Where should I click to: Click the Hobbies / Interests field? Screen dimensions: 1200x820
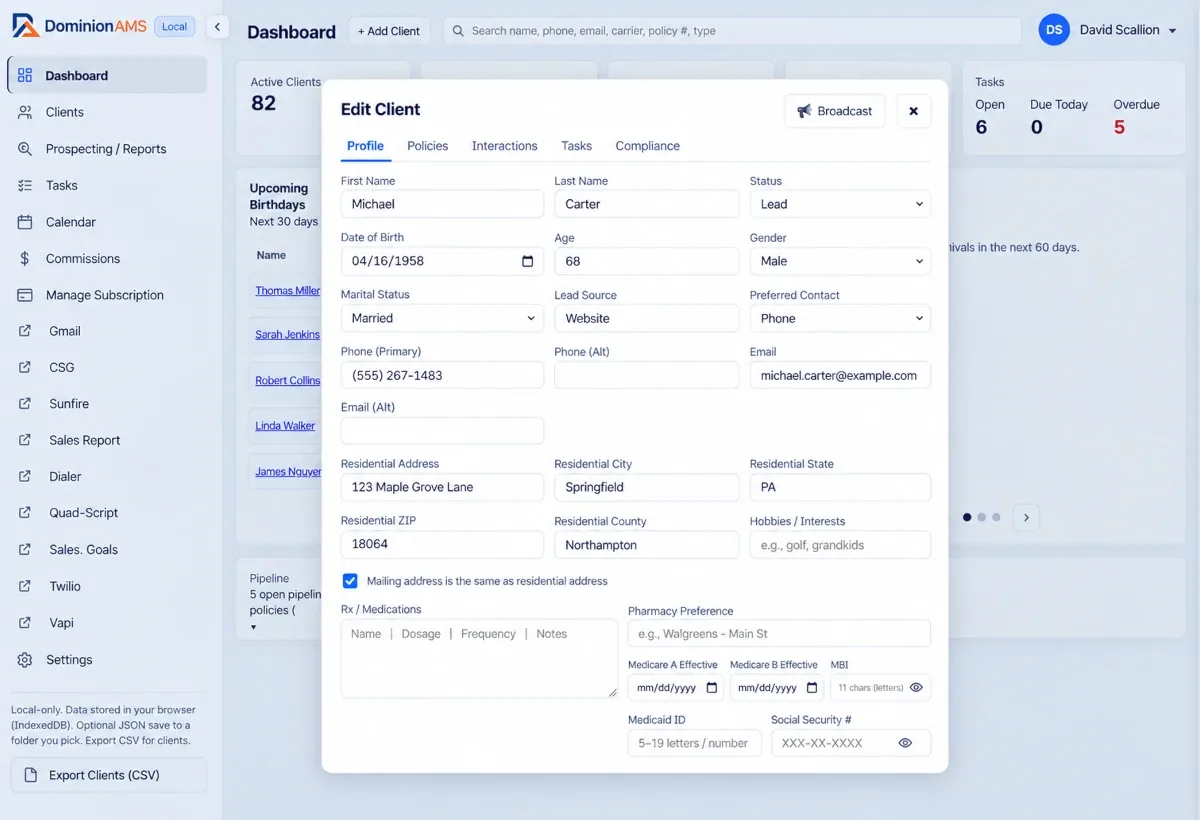coord(840,545)
